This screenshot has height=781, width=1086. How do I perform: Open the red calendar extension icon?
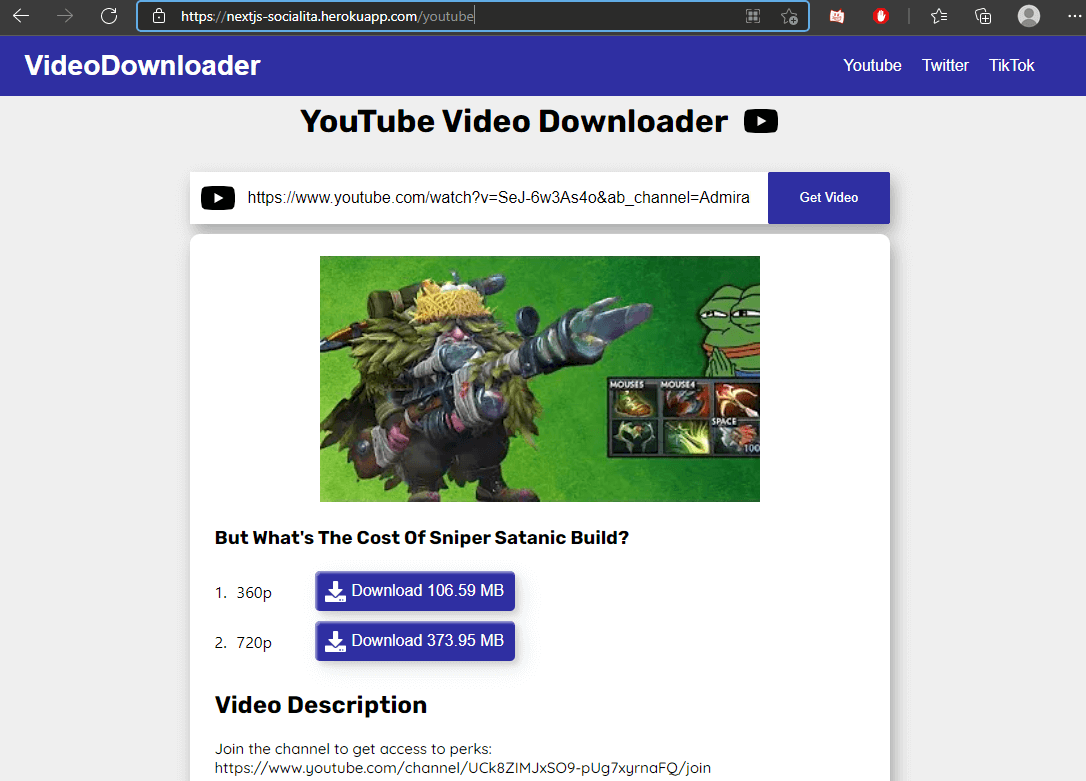(837, 16)
